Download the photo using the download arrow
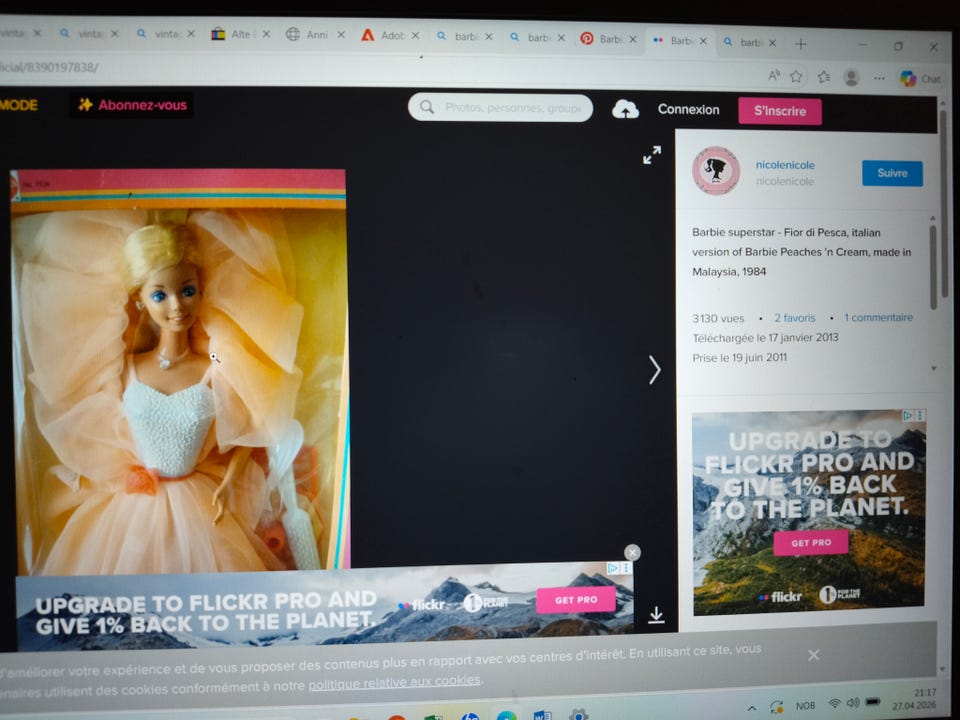The image size is (960, 720). coord(656,615)
